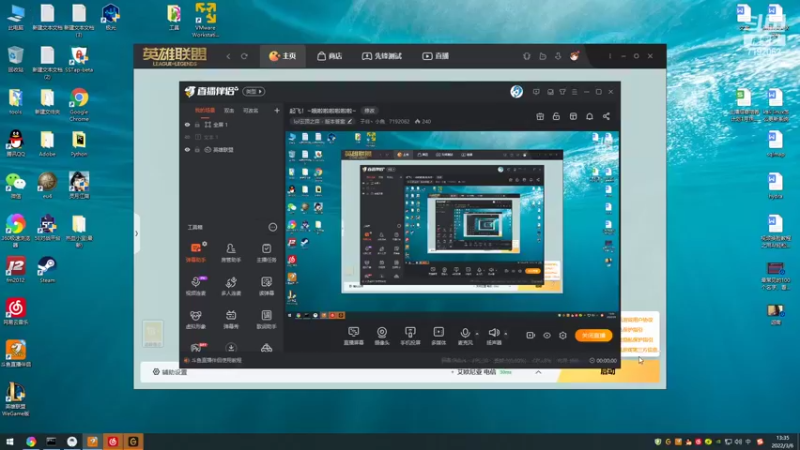The width and height of the screenshot is (800, 450).
Task: Open the 多人连麦 tool icon
Action: pyautogui.click(x=231, y=286)
